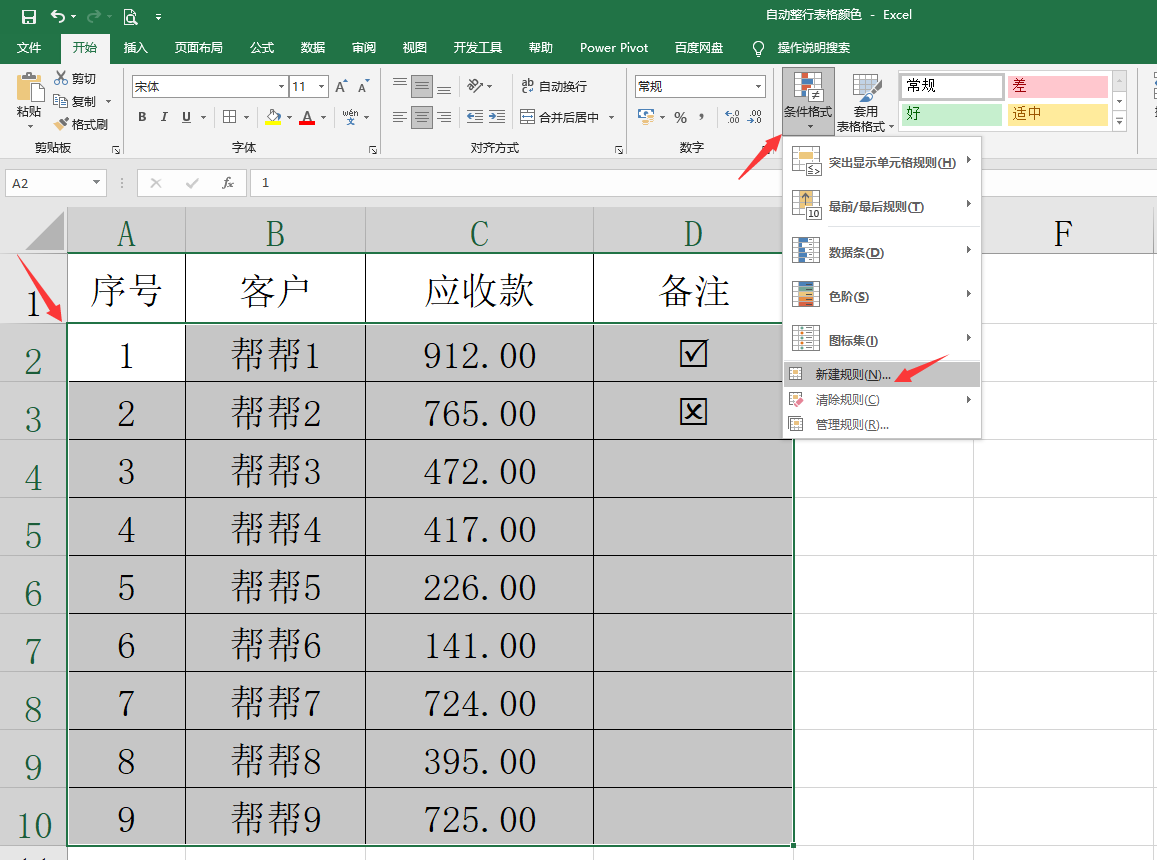1157x860 pixels.
Task: Click the Select All corner triangle
Action: 44,232
